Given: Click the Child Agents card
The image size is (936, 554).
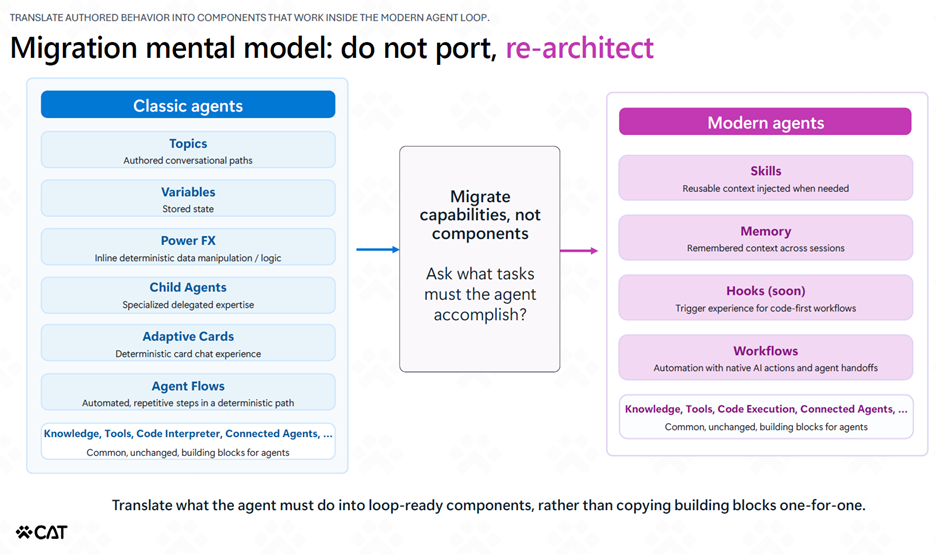Looking at the screenshot, I should coord(188,296).
